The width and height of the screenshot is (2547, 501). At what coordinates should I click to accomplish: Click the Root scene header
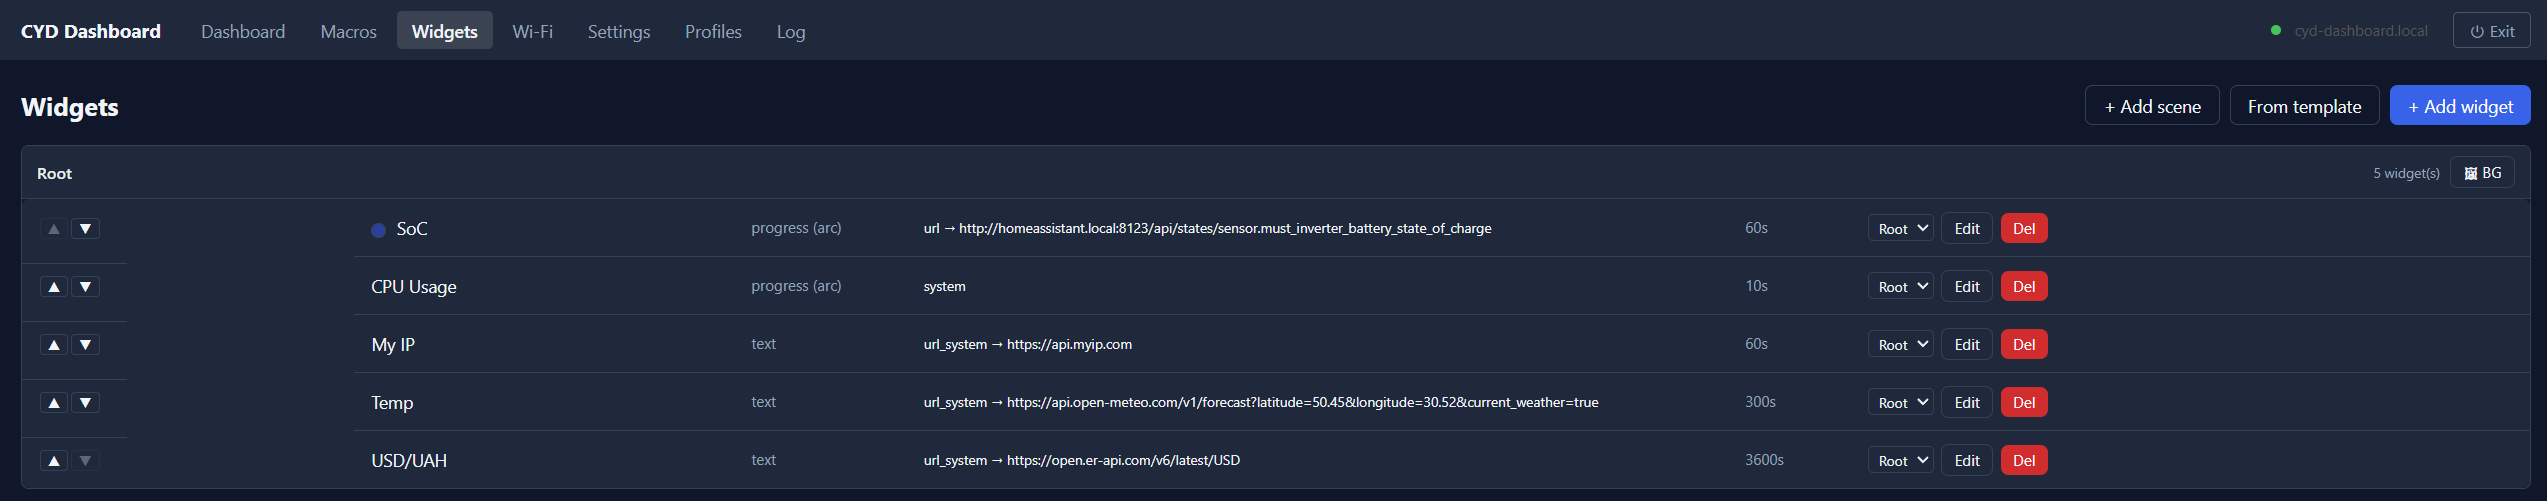pyautogui.click(x=55, y=173)
